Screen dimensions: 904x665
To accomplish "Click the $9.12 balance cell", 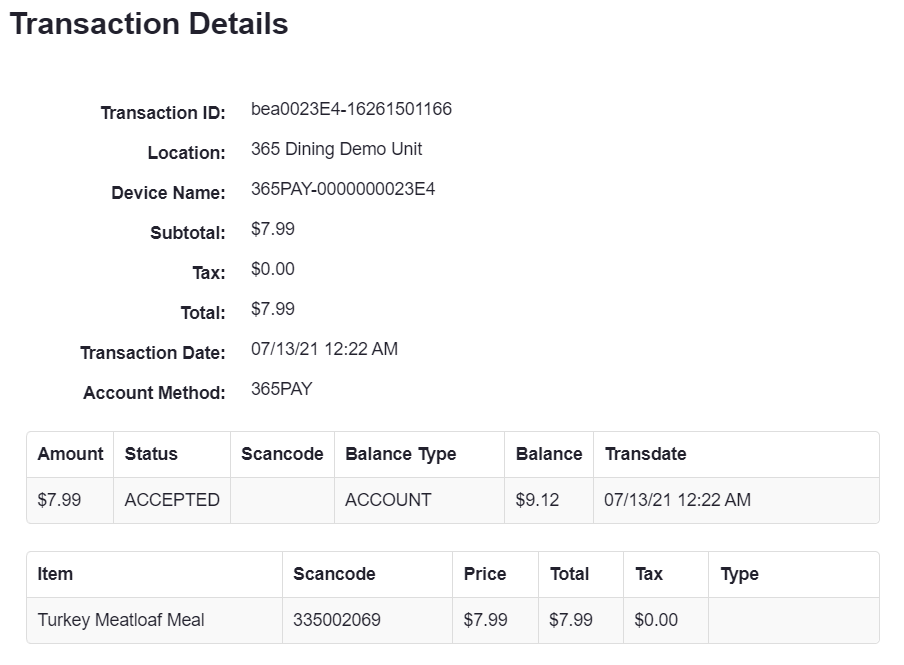I will coord(537,500).
